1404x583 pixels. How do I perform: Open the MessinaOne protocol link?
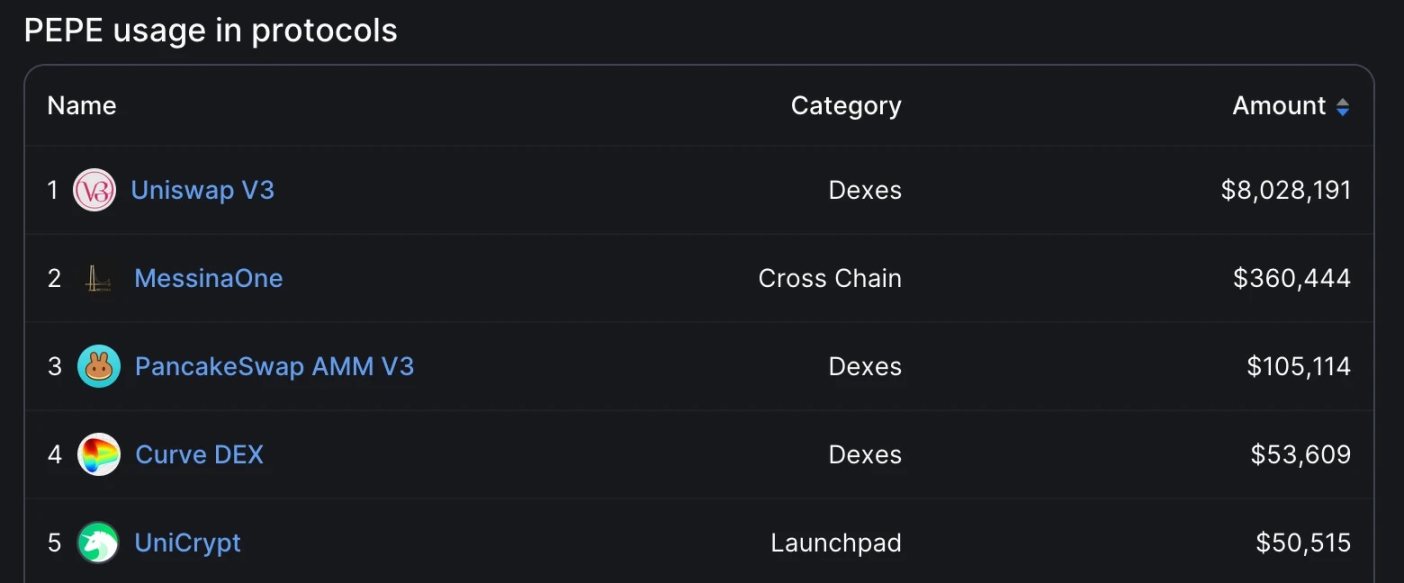[x=209, y=278]
